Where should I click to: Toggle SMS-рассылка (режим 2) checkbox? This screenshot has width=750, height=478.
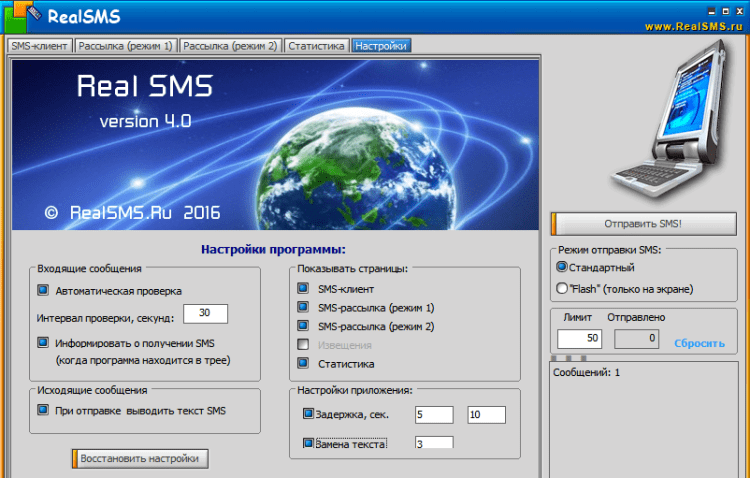click(x=303, y=325)
